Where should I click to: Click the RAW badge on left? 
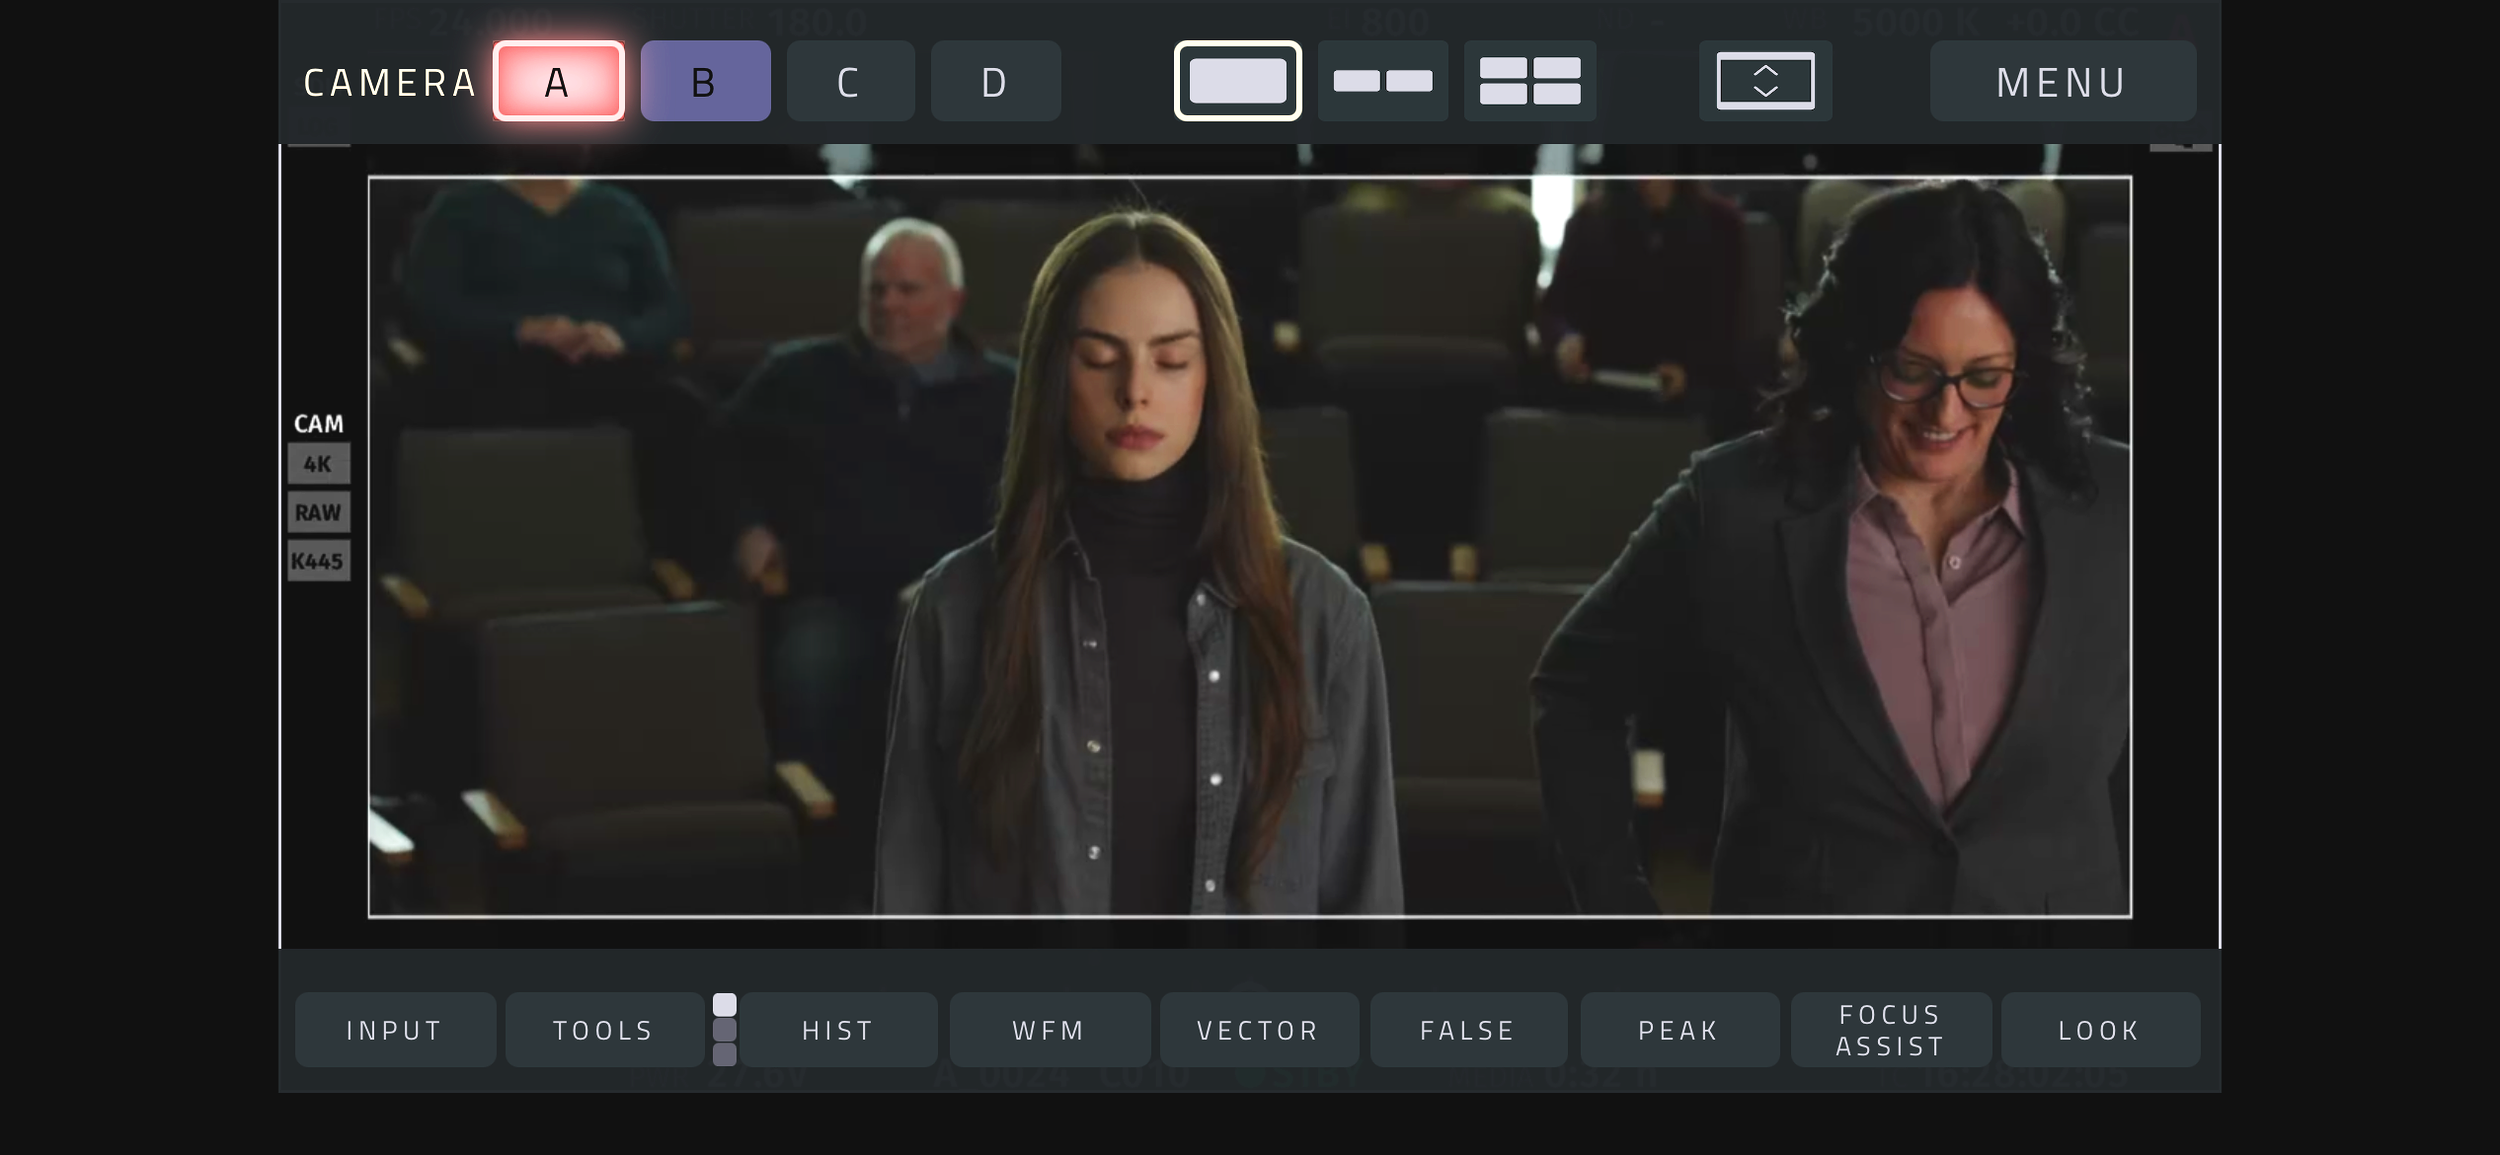tap(318, 513)
